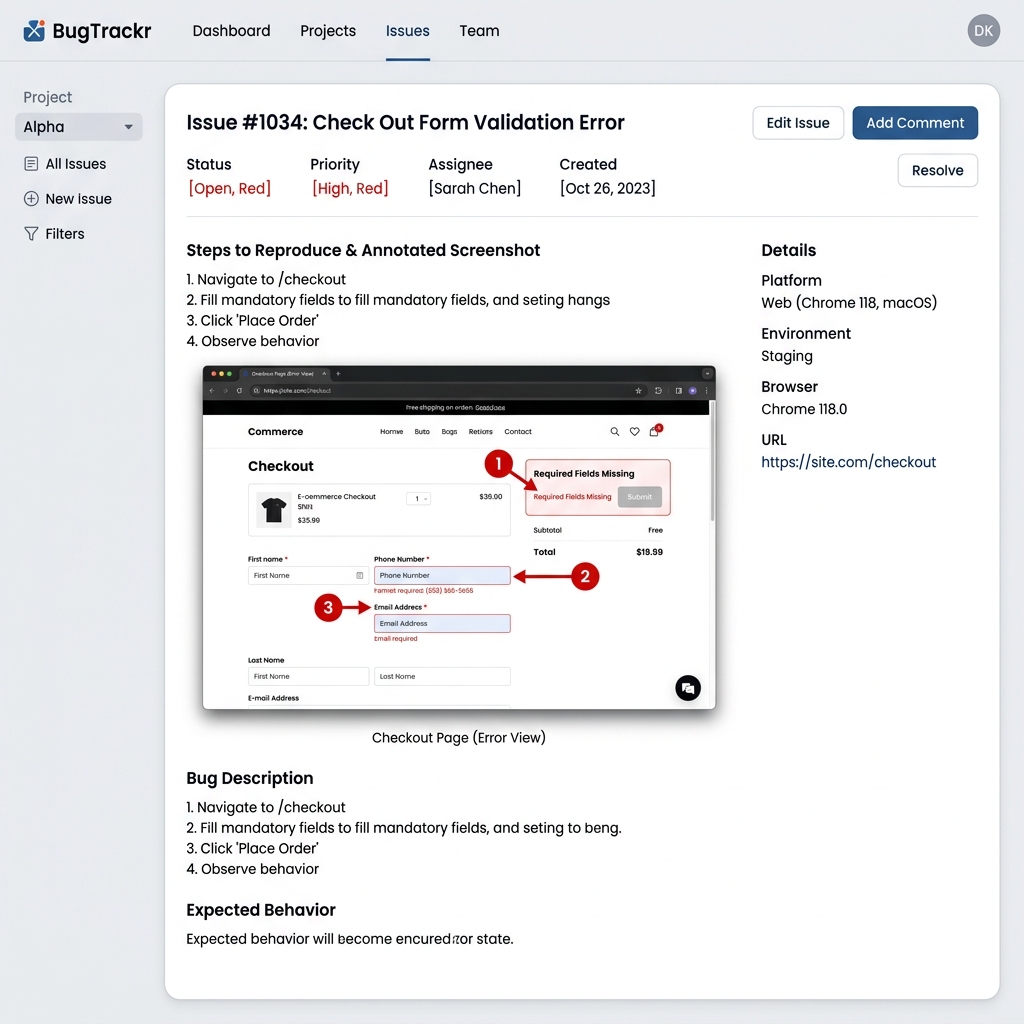Click the shopping bag cart icon
Screen dimensions: 1024x1024
tap(654, 431)
